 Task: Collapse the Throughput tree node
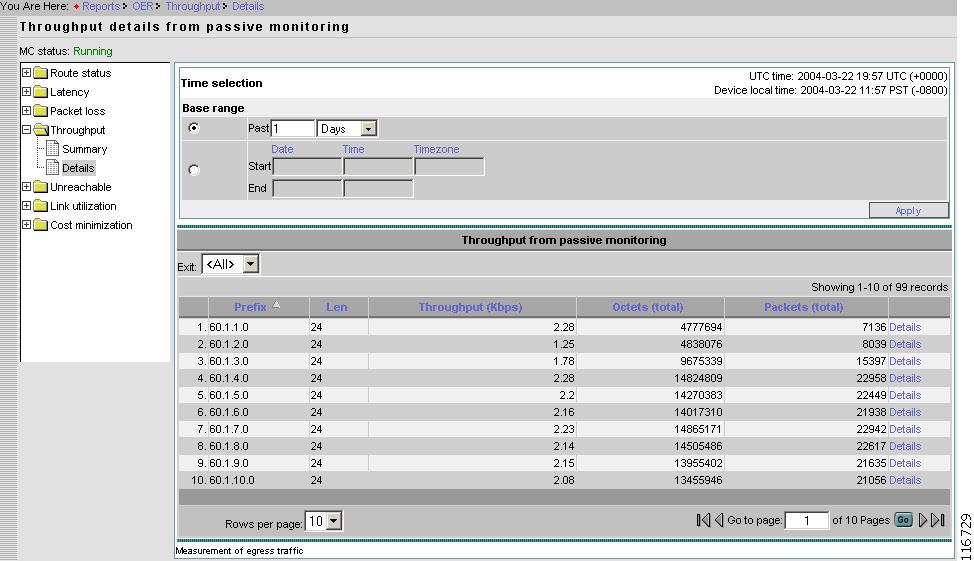click(x=27, y=130)
